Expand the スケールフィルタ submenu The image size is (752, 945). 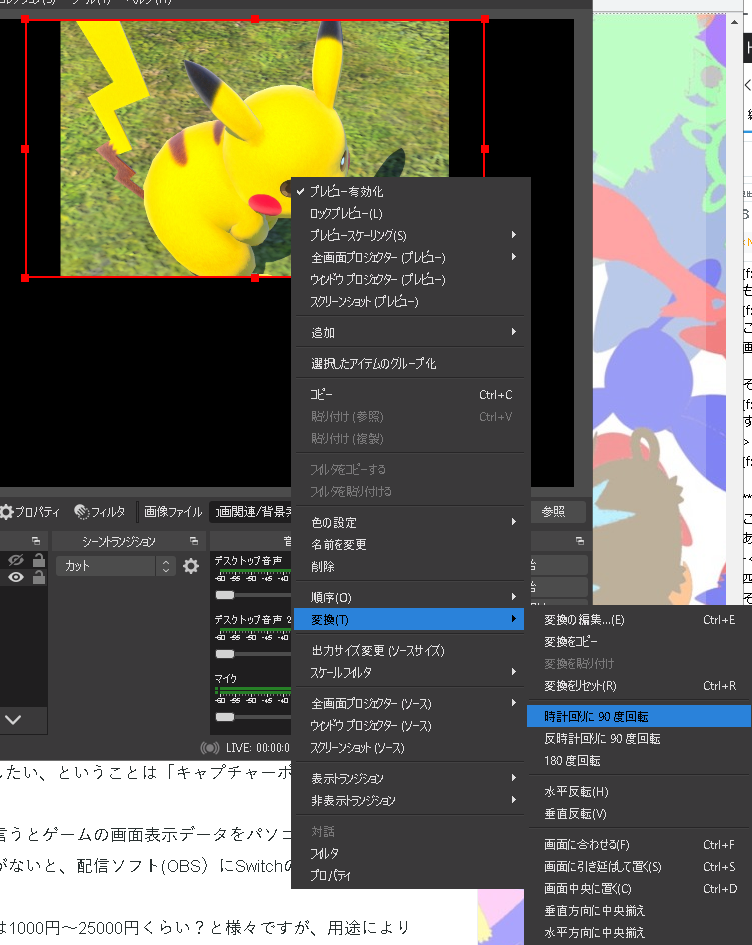tap(409, 673)
